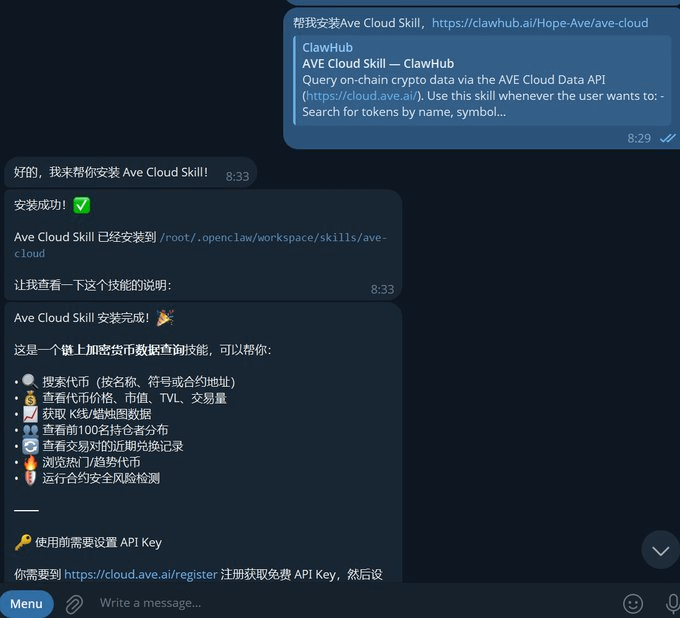Click the party popper emoji after 安装完成

point(165,318)
